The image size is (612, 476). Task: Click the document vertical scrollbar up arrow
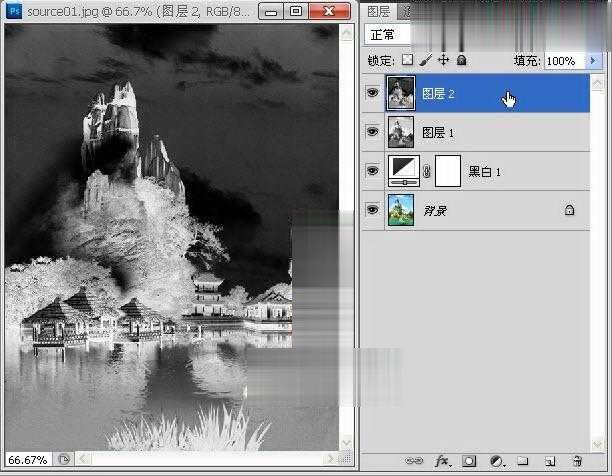pos(346,33)
